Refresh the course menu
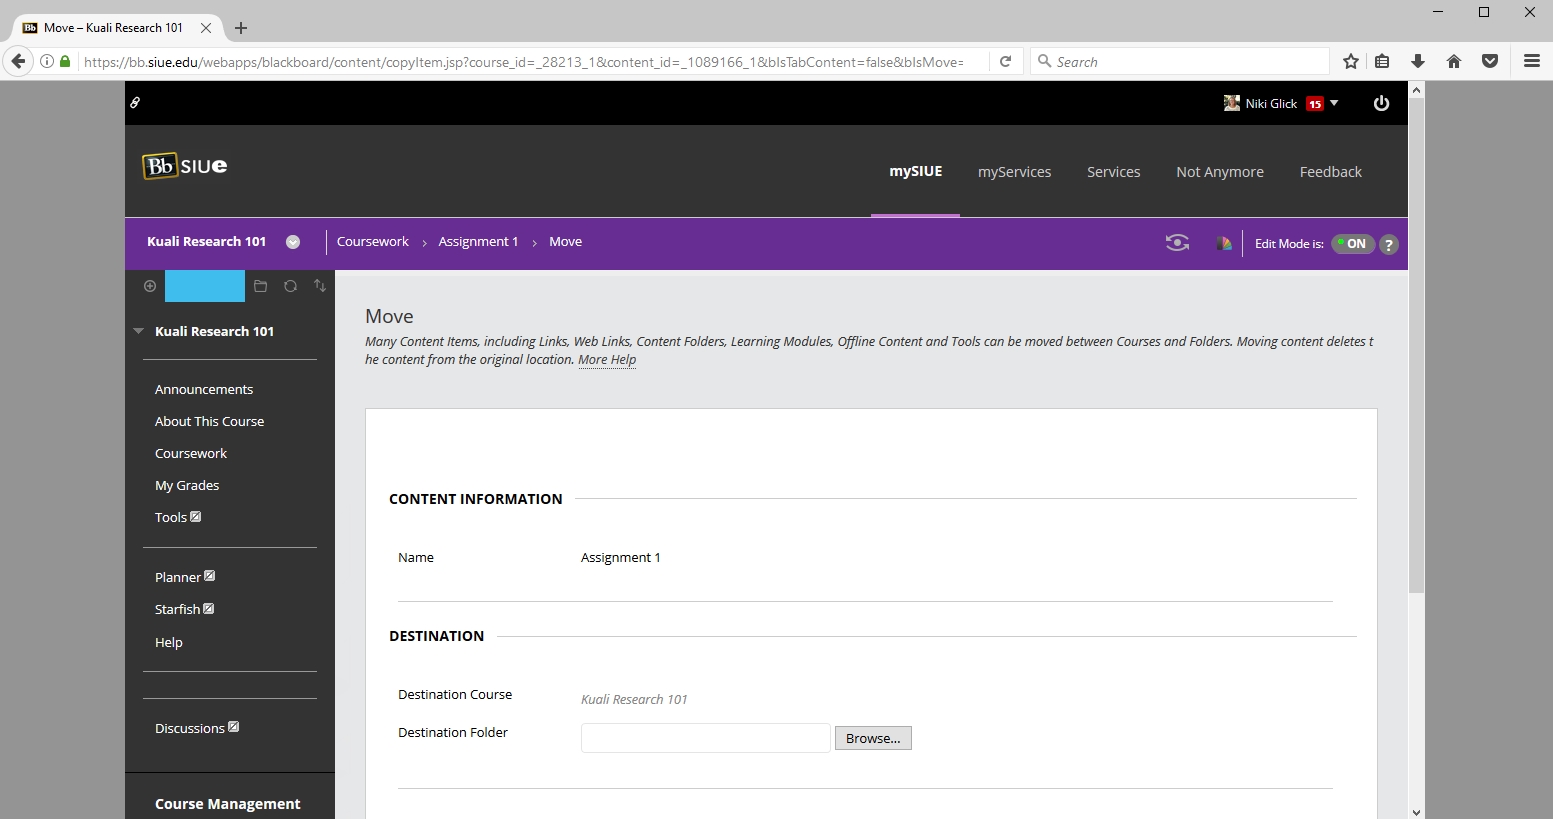 [x=290, y=286]
